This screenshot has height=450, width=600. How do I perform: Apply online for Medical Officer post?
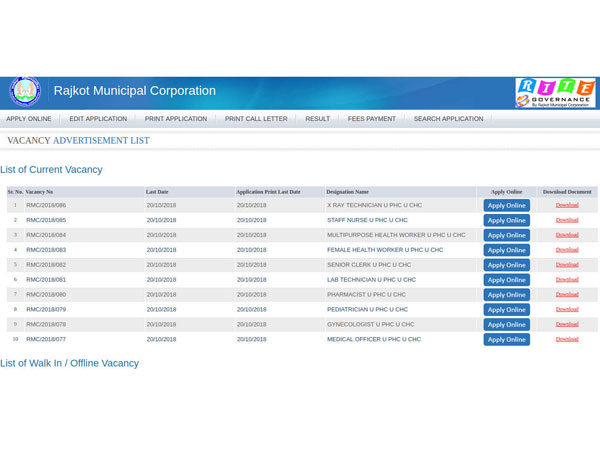507,339
